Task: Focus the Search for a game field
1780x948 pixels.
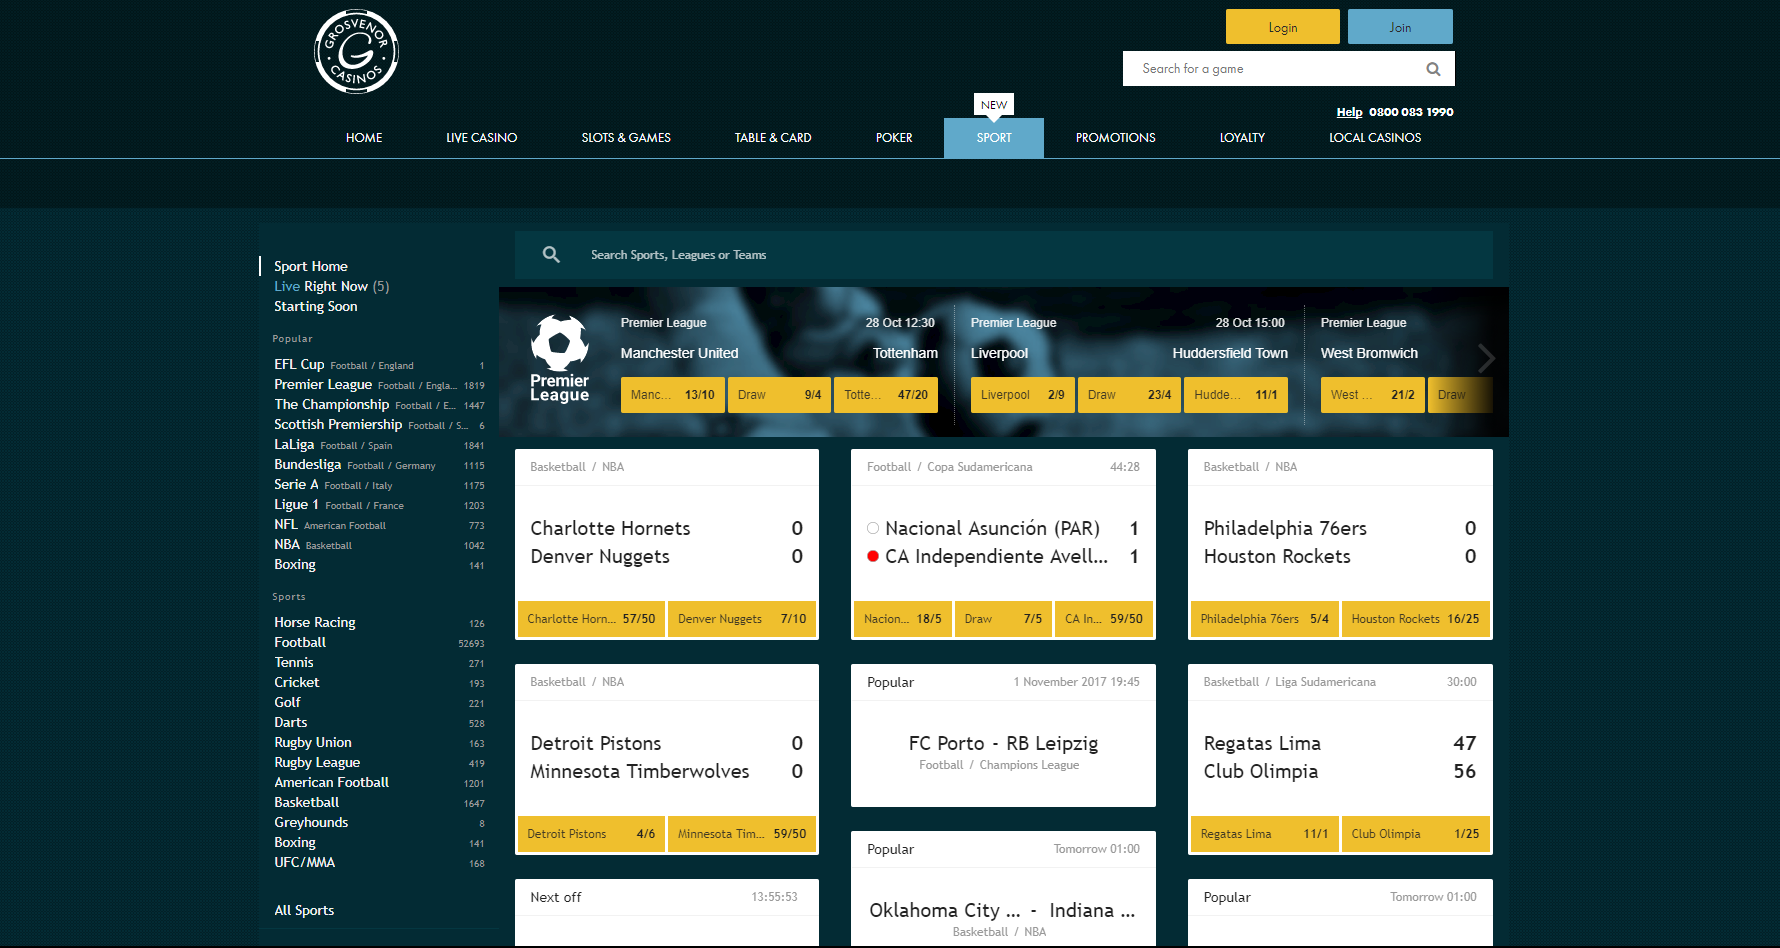Action: pos(1288,69)
